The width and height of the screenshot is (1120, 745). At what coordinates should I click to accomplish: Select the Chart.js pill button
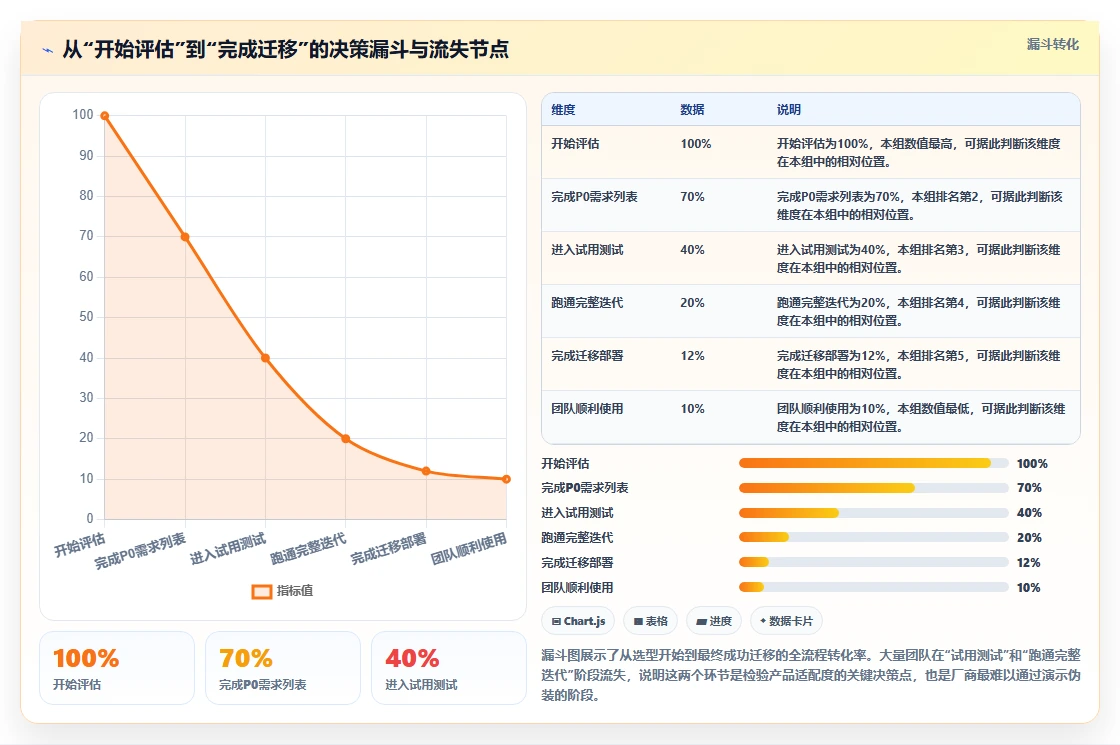coord(578,621)
